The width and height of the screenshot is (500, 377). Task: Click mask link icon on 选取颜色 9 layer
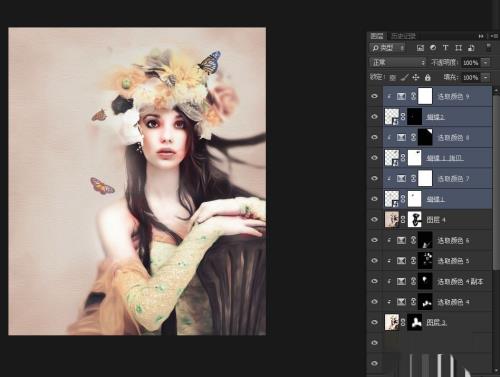click(413, 96)
